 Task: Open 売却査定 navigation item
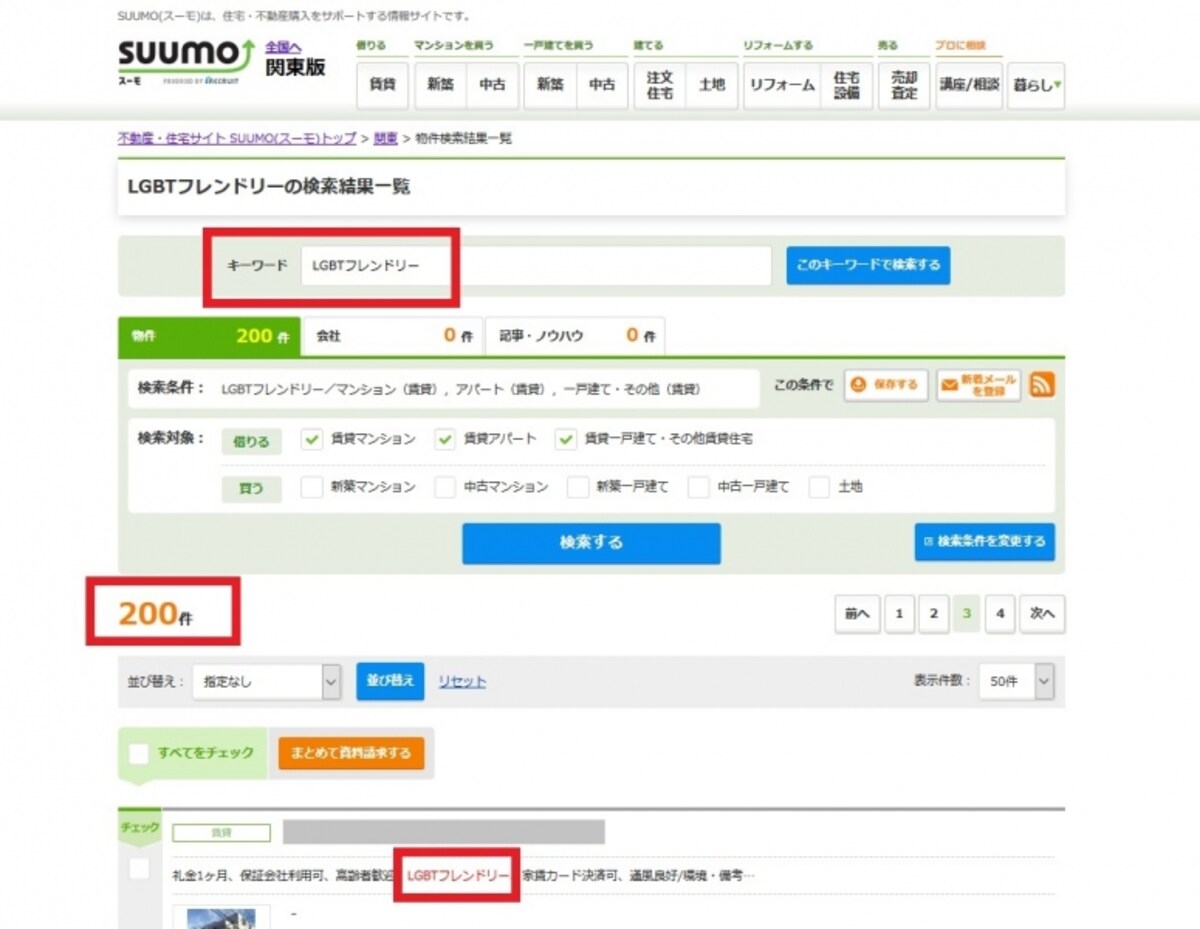(x=904, y=85)
